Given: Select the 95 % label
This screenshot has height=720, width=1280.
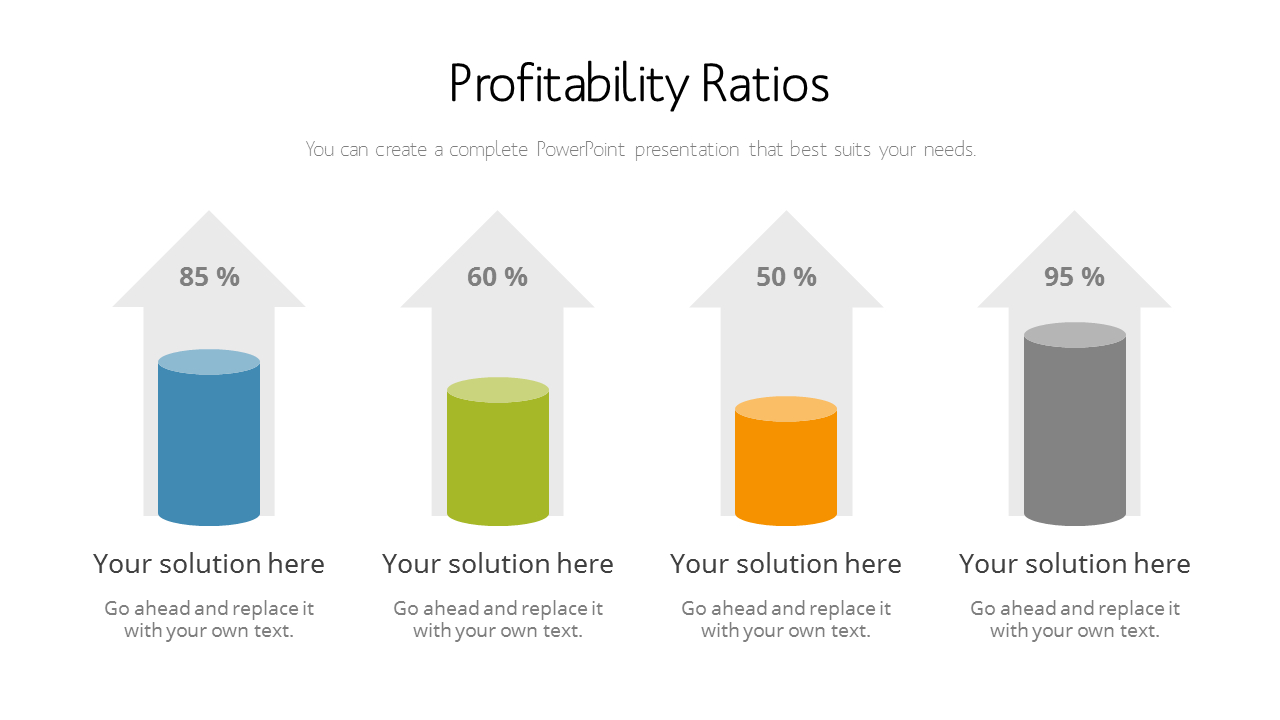Looking at the screenshot, I should coord(1074,277).
